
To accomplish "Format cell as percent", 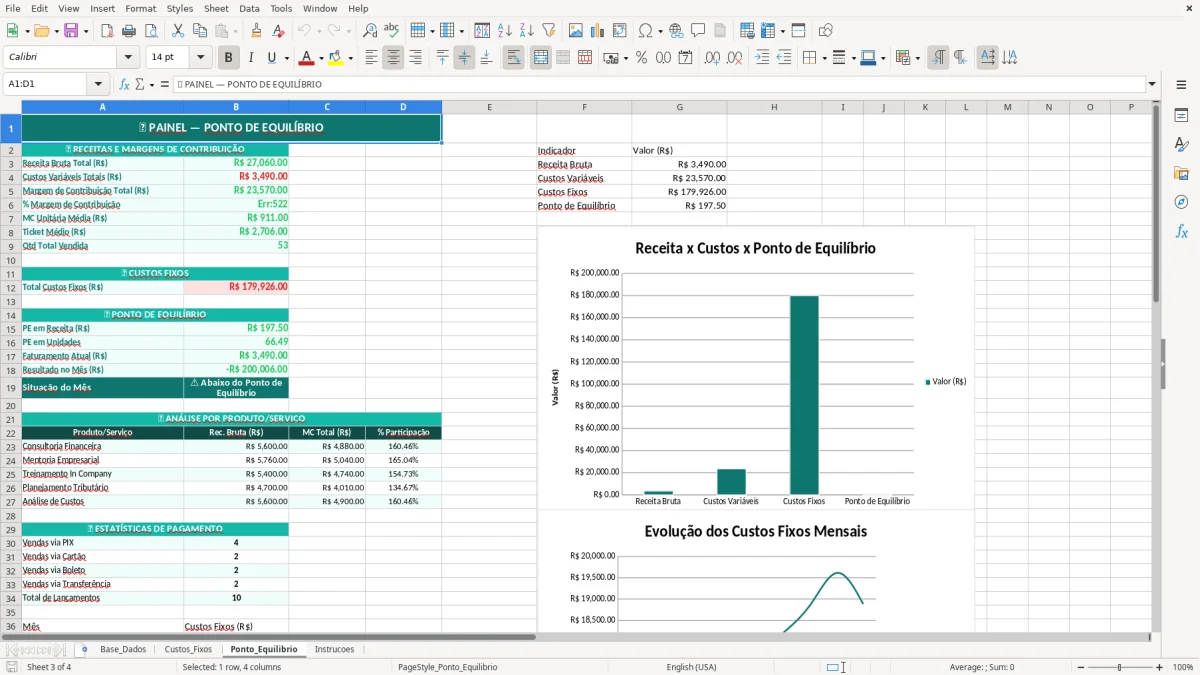I will point(641,58).
